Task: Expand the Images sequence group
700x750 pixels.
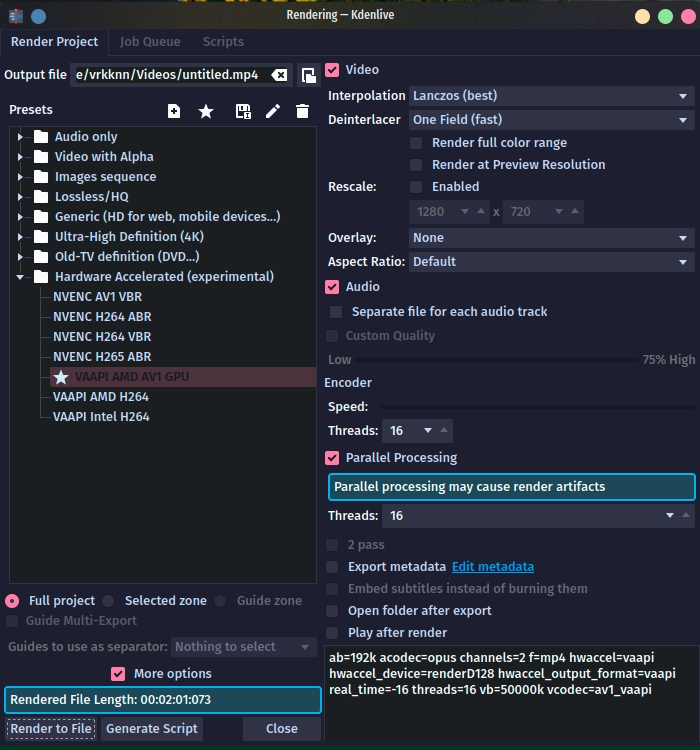Action: 20,177
